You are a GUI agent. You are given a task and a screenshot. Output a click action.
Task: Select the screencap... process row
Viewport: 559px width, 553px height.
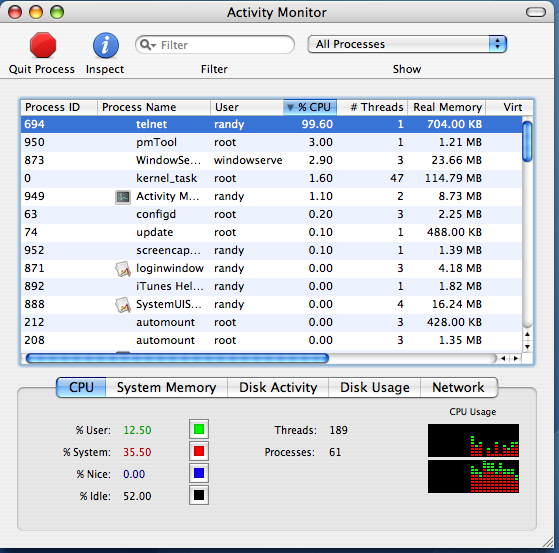click(271, 251)
